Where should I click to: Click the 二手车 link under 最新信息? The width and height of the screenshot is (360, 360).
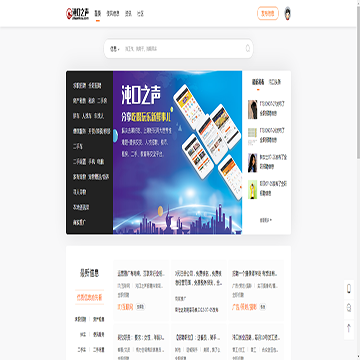[x=81, y=350]
